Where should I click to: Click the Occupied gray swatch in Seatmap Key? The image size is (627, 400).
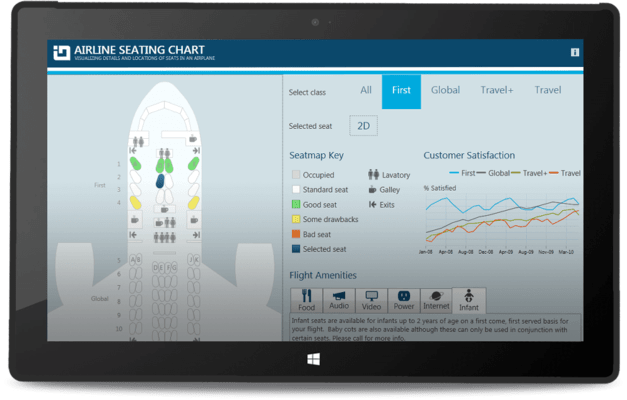click(296, 174)
